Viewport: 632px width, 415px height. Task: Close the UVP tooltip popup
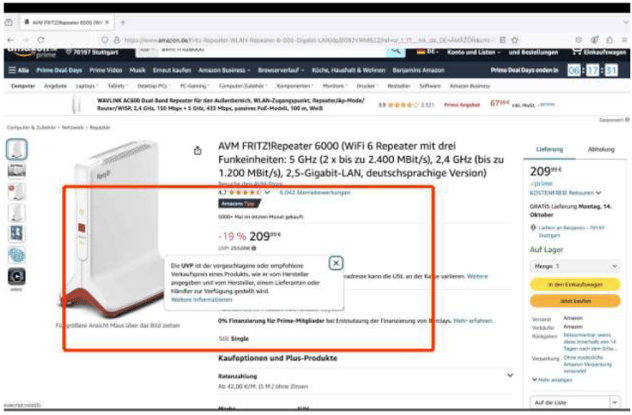[336, 264]
